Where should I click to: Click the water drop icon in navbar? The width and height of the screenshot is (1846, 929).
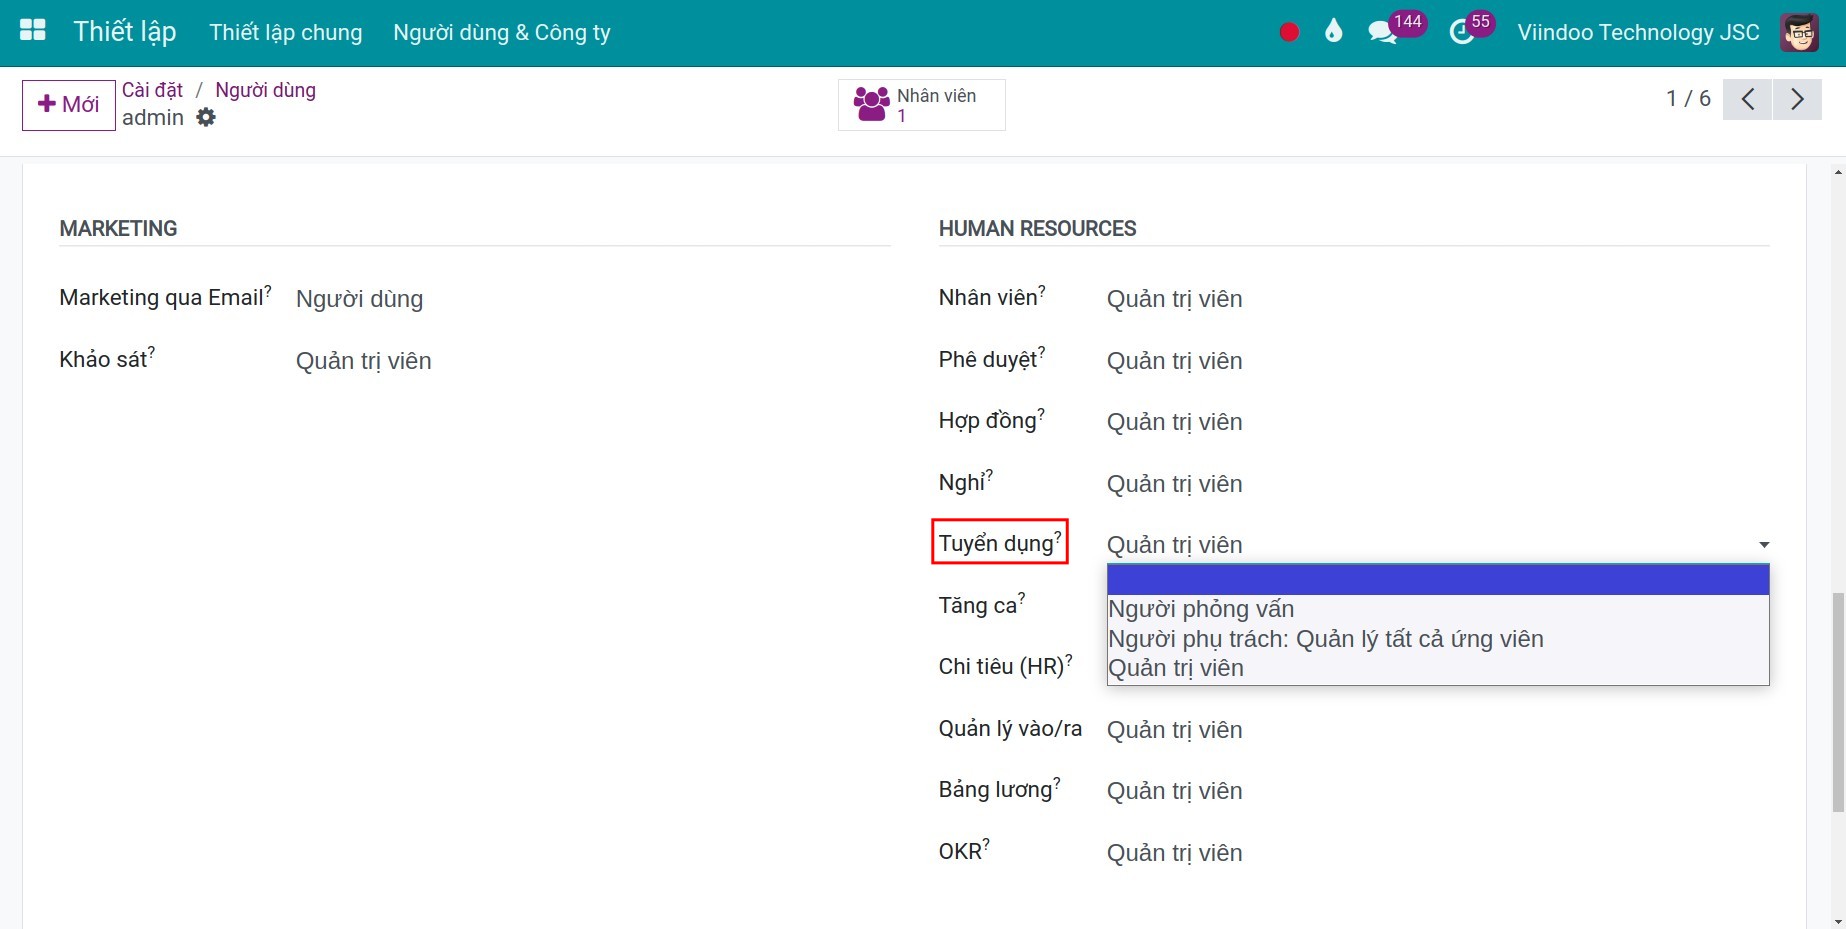[1333, 31]
